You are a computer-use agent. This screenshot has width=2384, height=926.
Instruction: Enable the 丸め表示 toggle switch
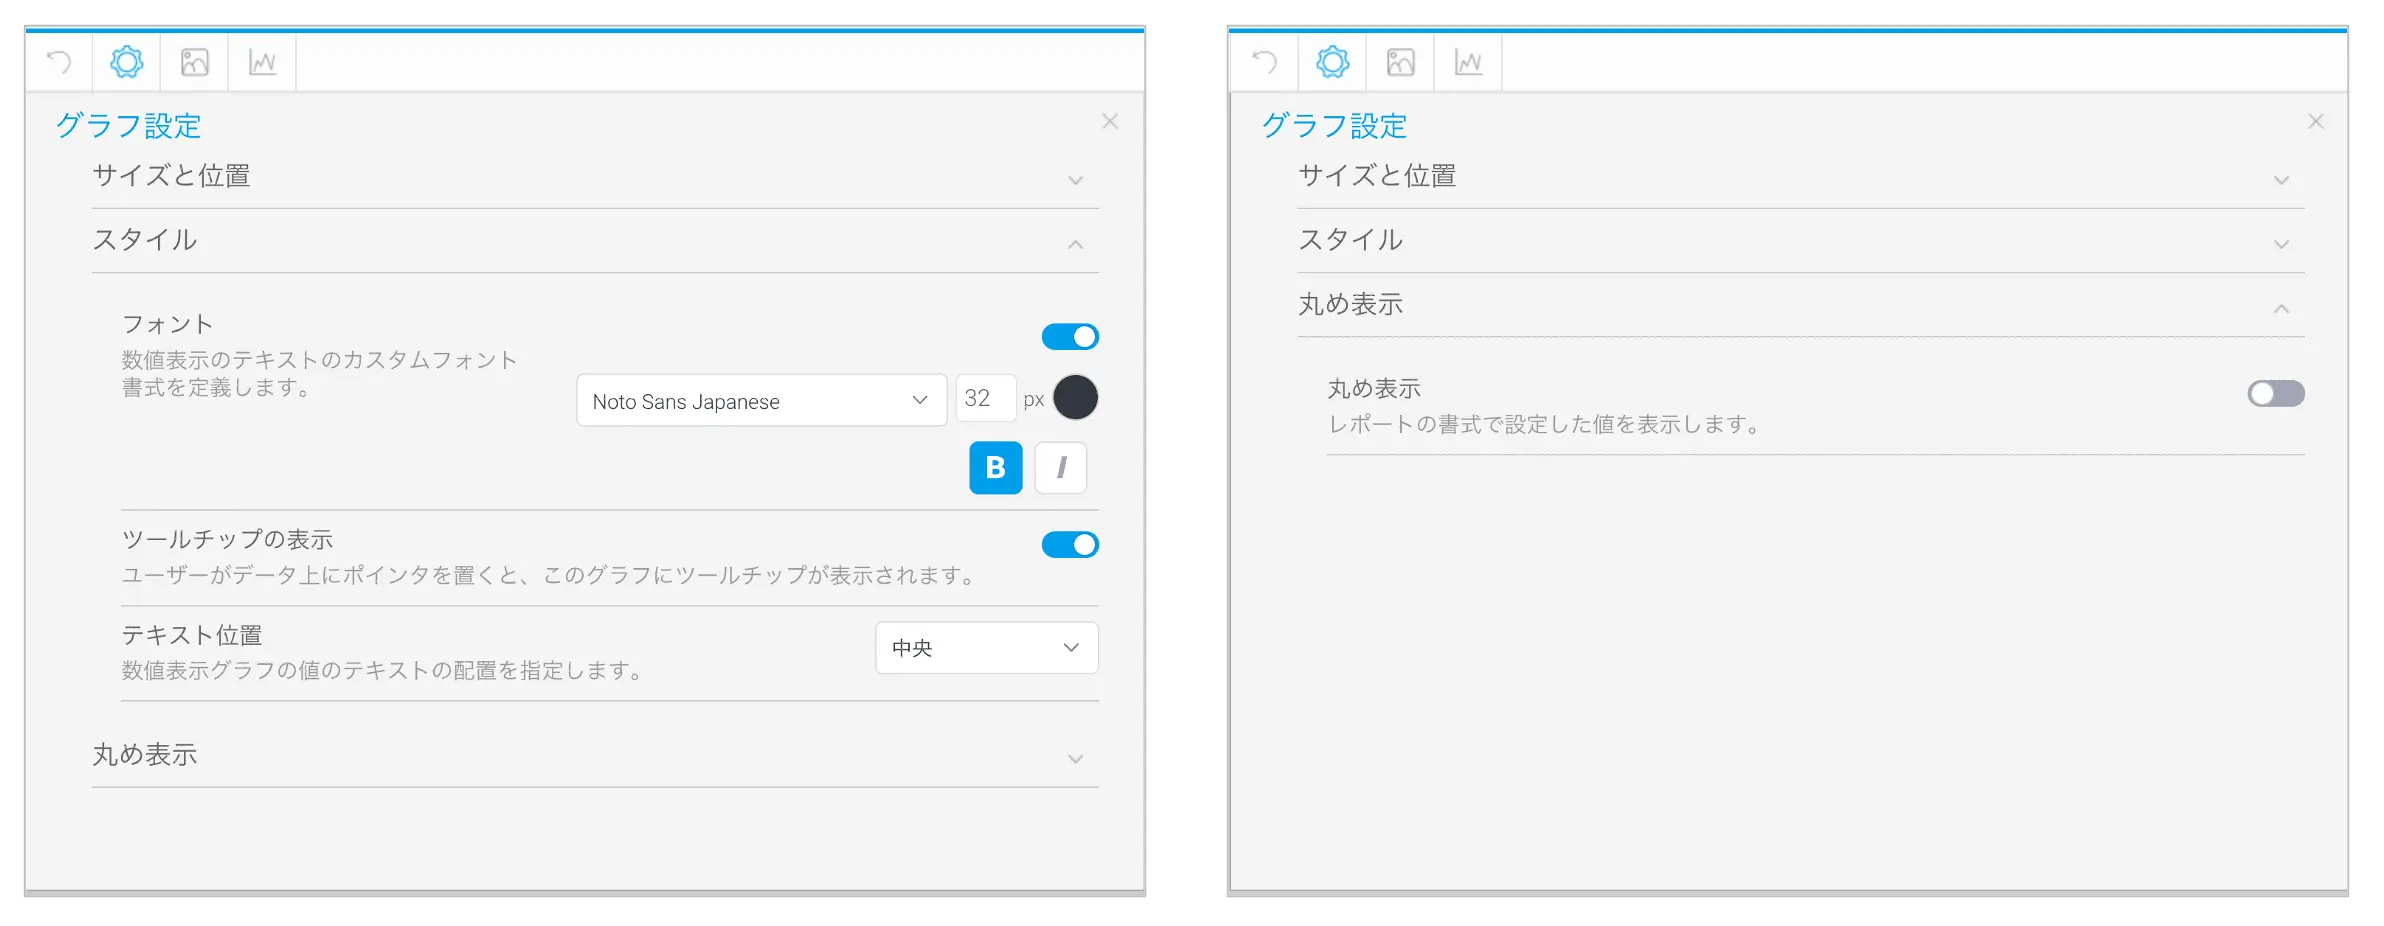pyautogui.click(x=2276, y=394)
